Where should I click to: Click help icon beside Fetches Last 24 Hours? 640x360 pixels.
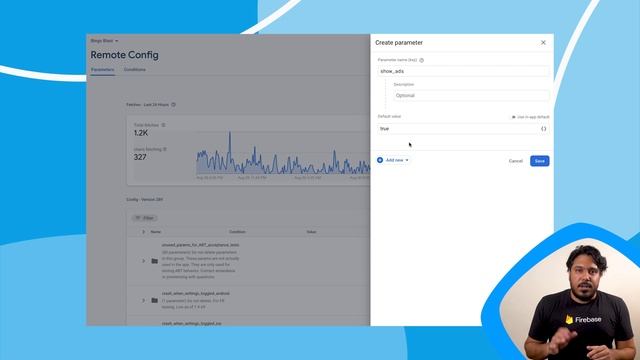pos(173,104)
